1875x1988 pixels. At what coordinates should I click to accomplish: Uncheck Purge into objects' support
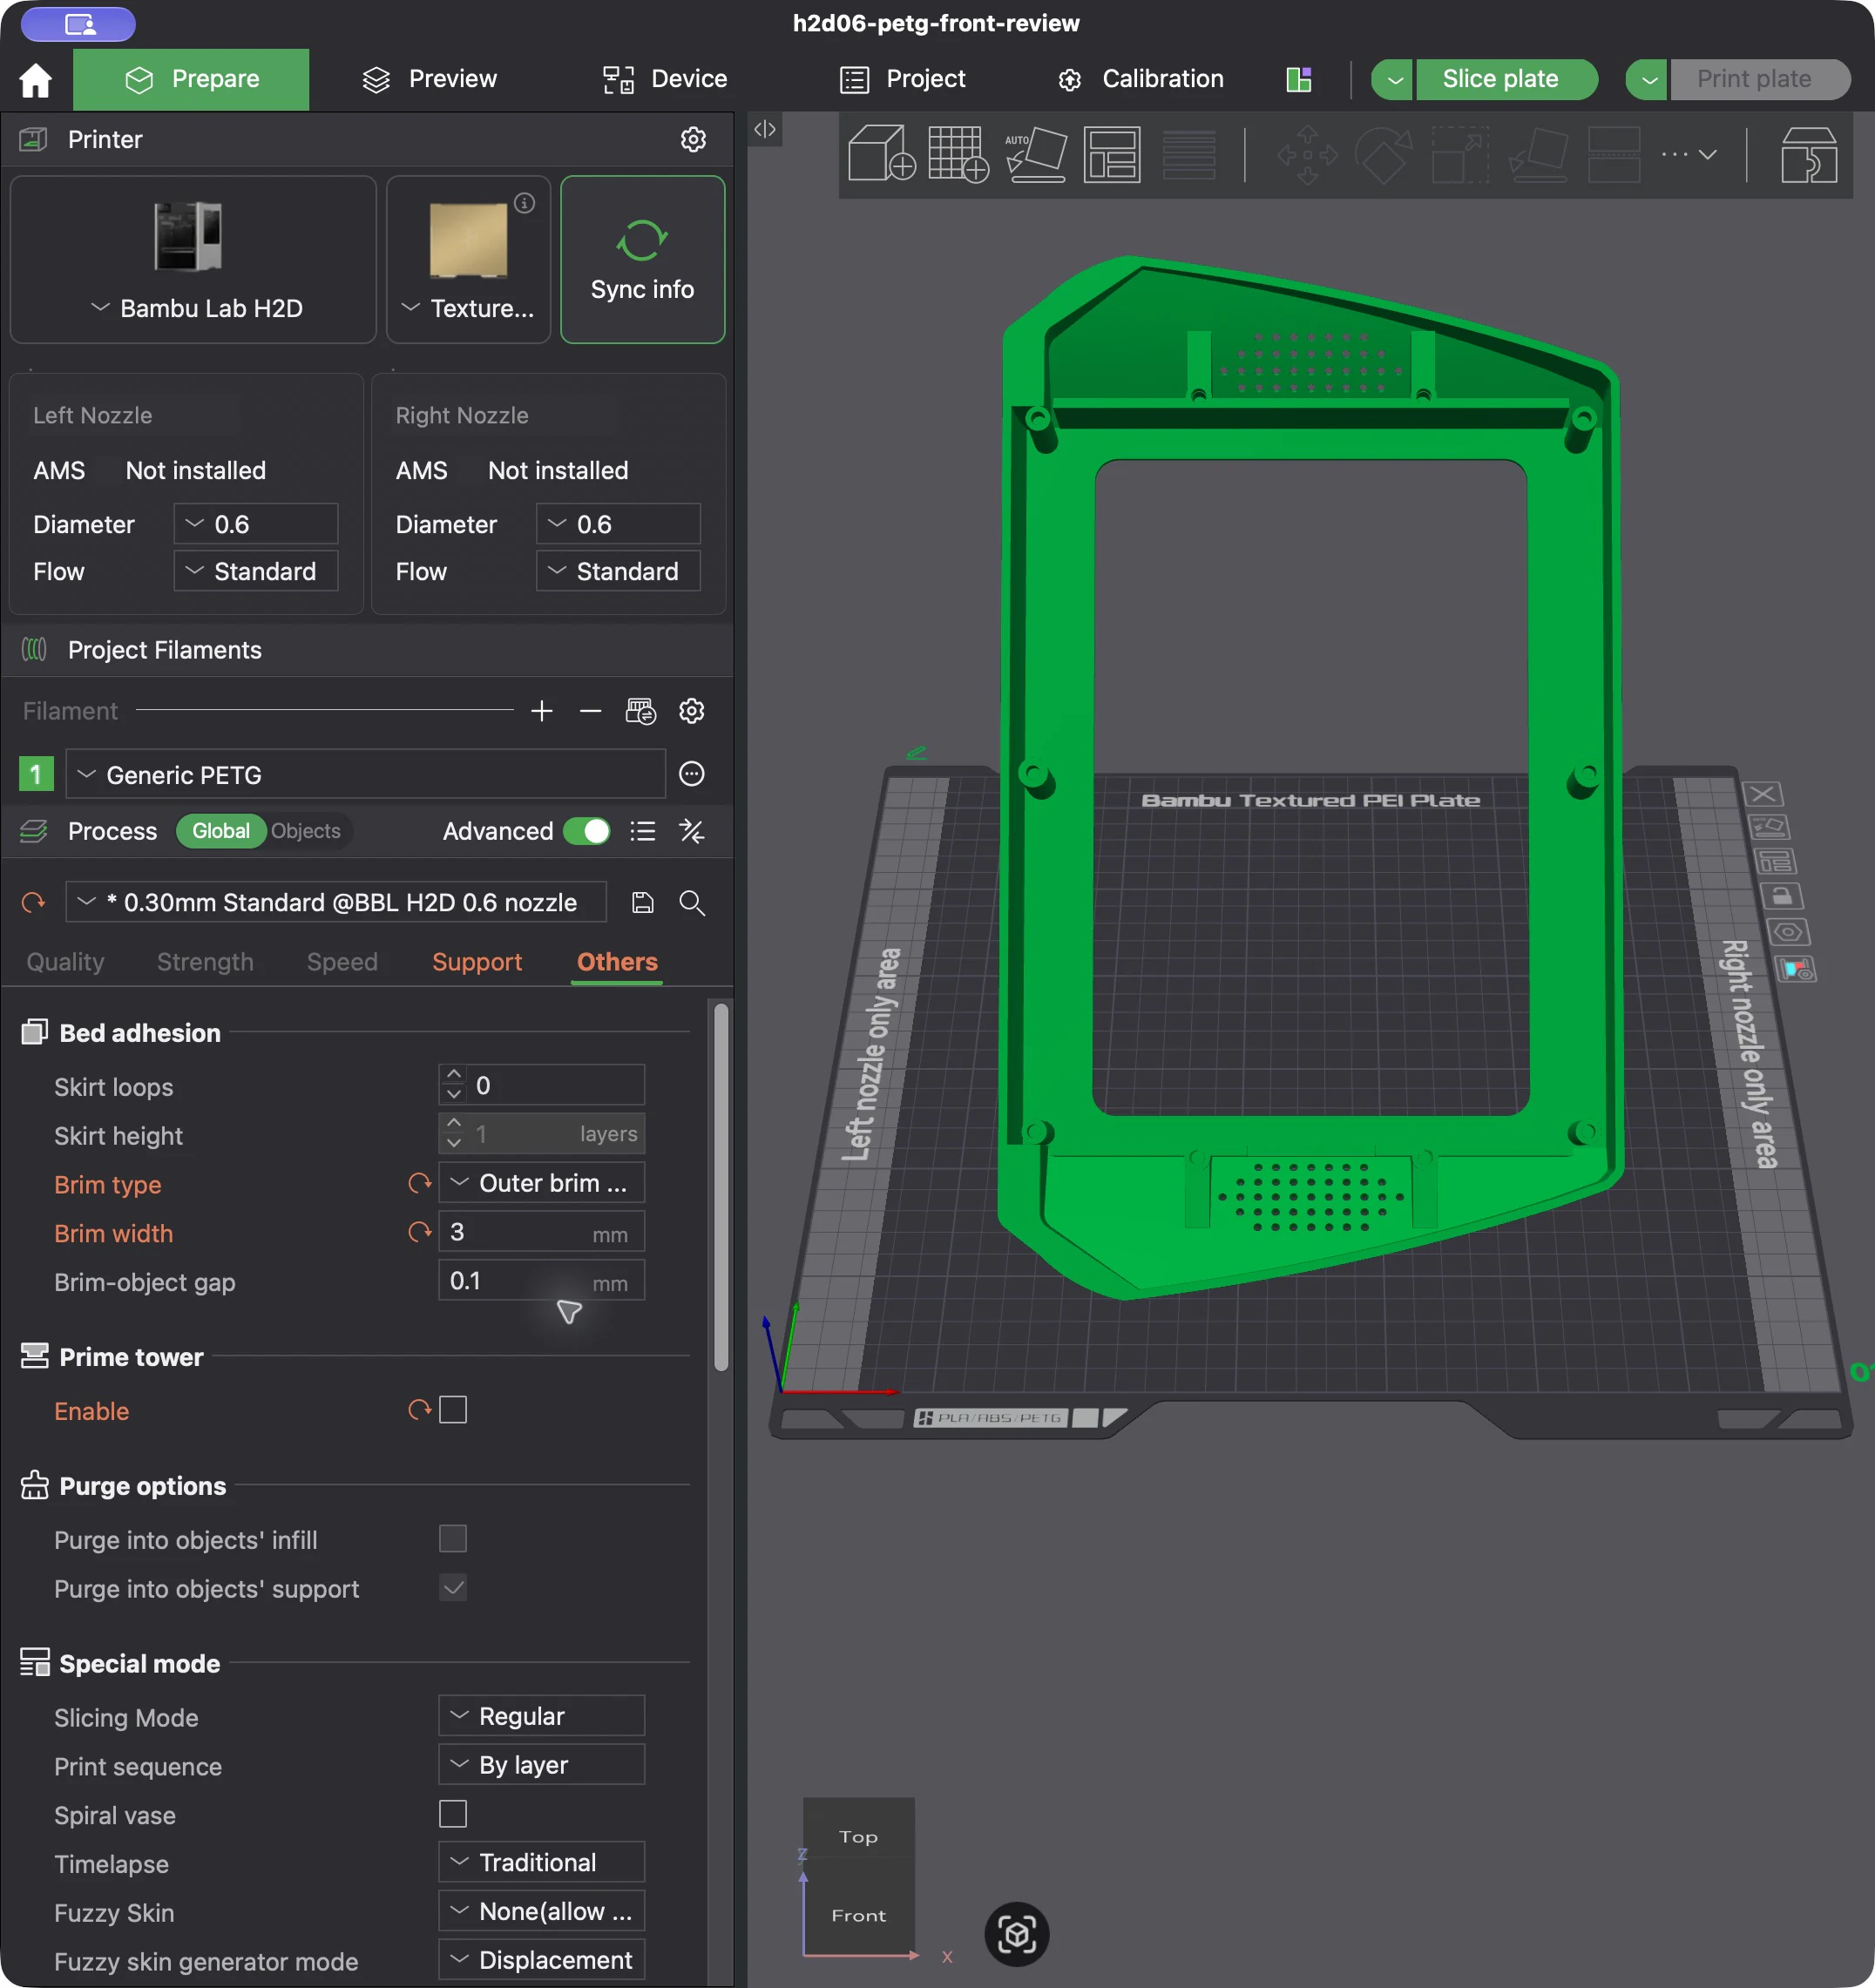pos(453,1588)
